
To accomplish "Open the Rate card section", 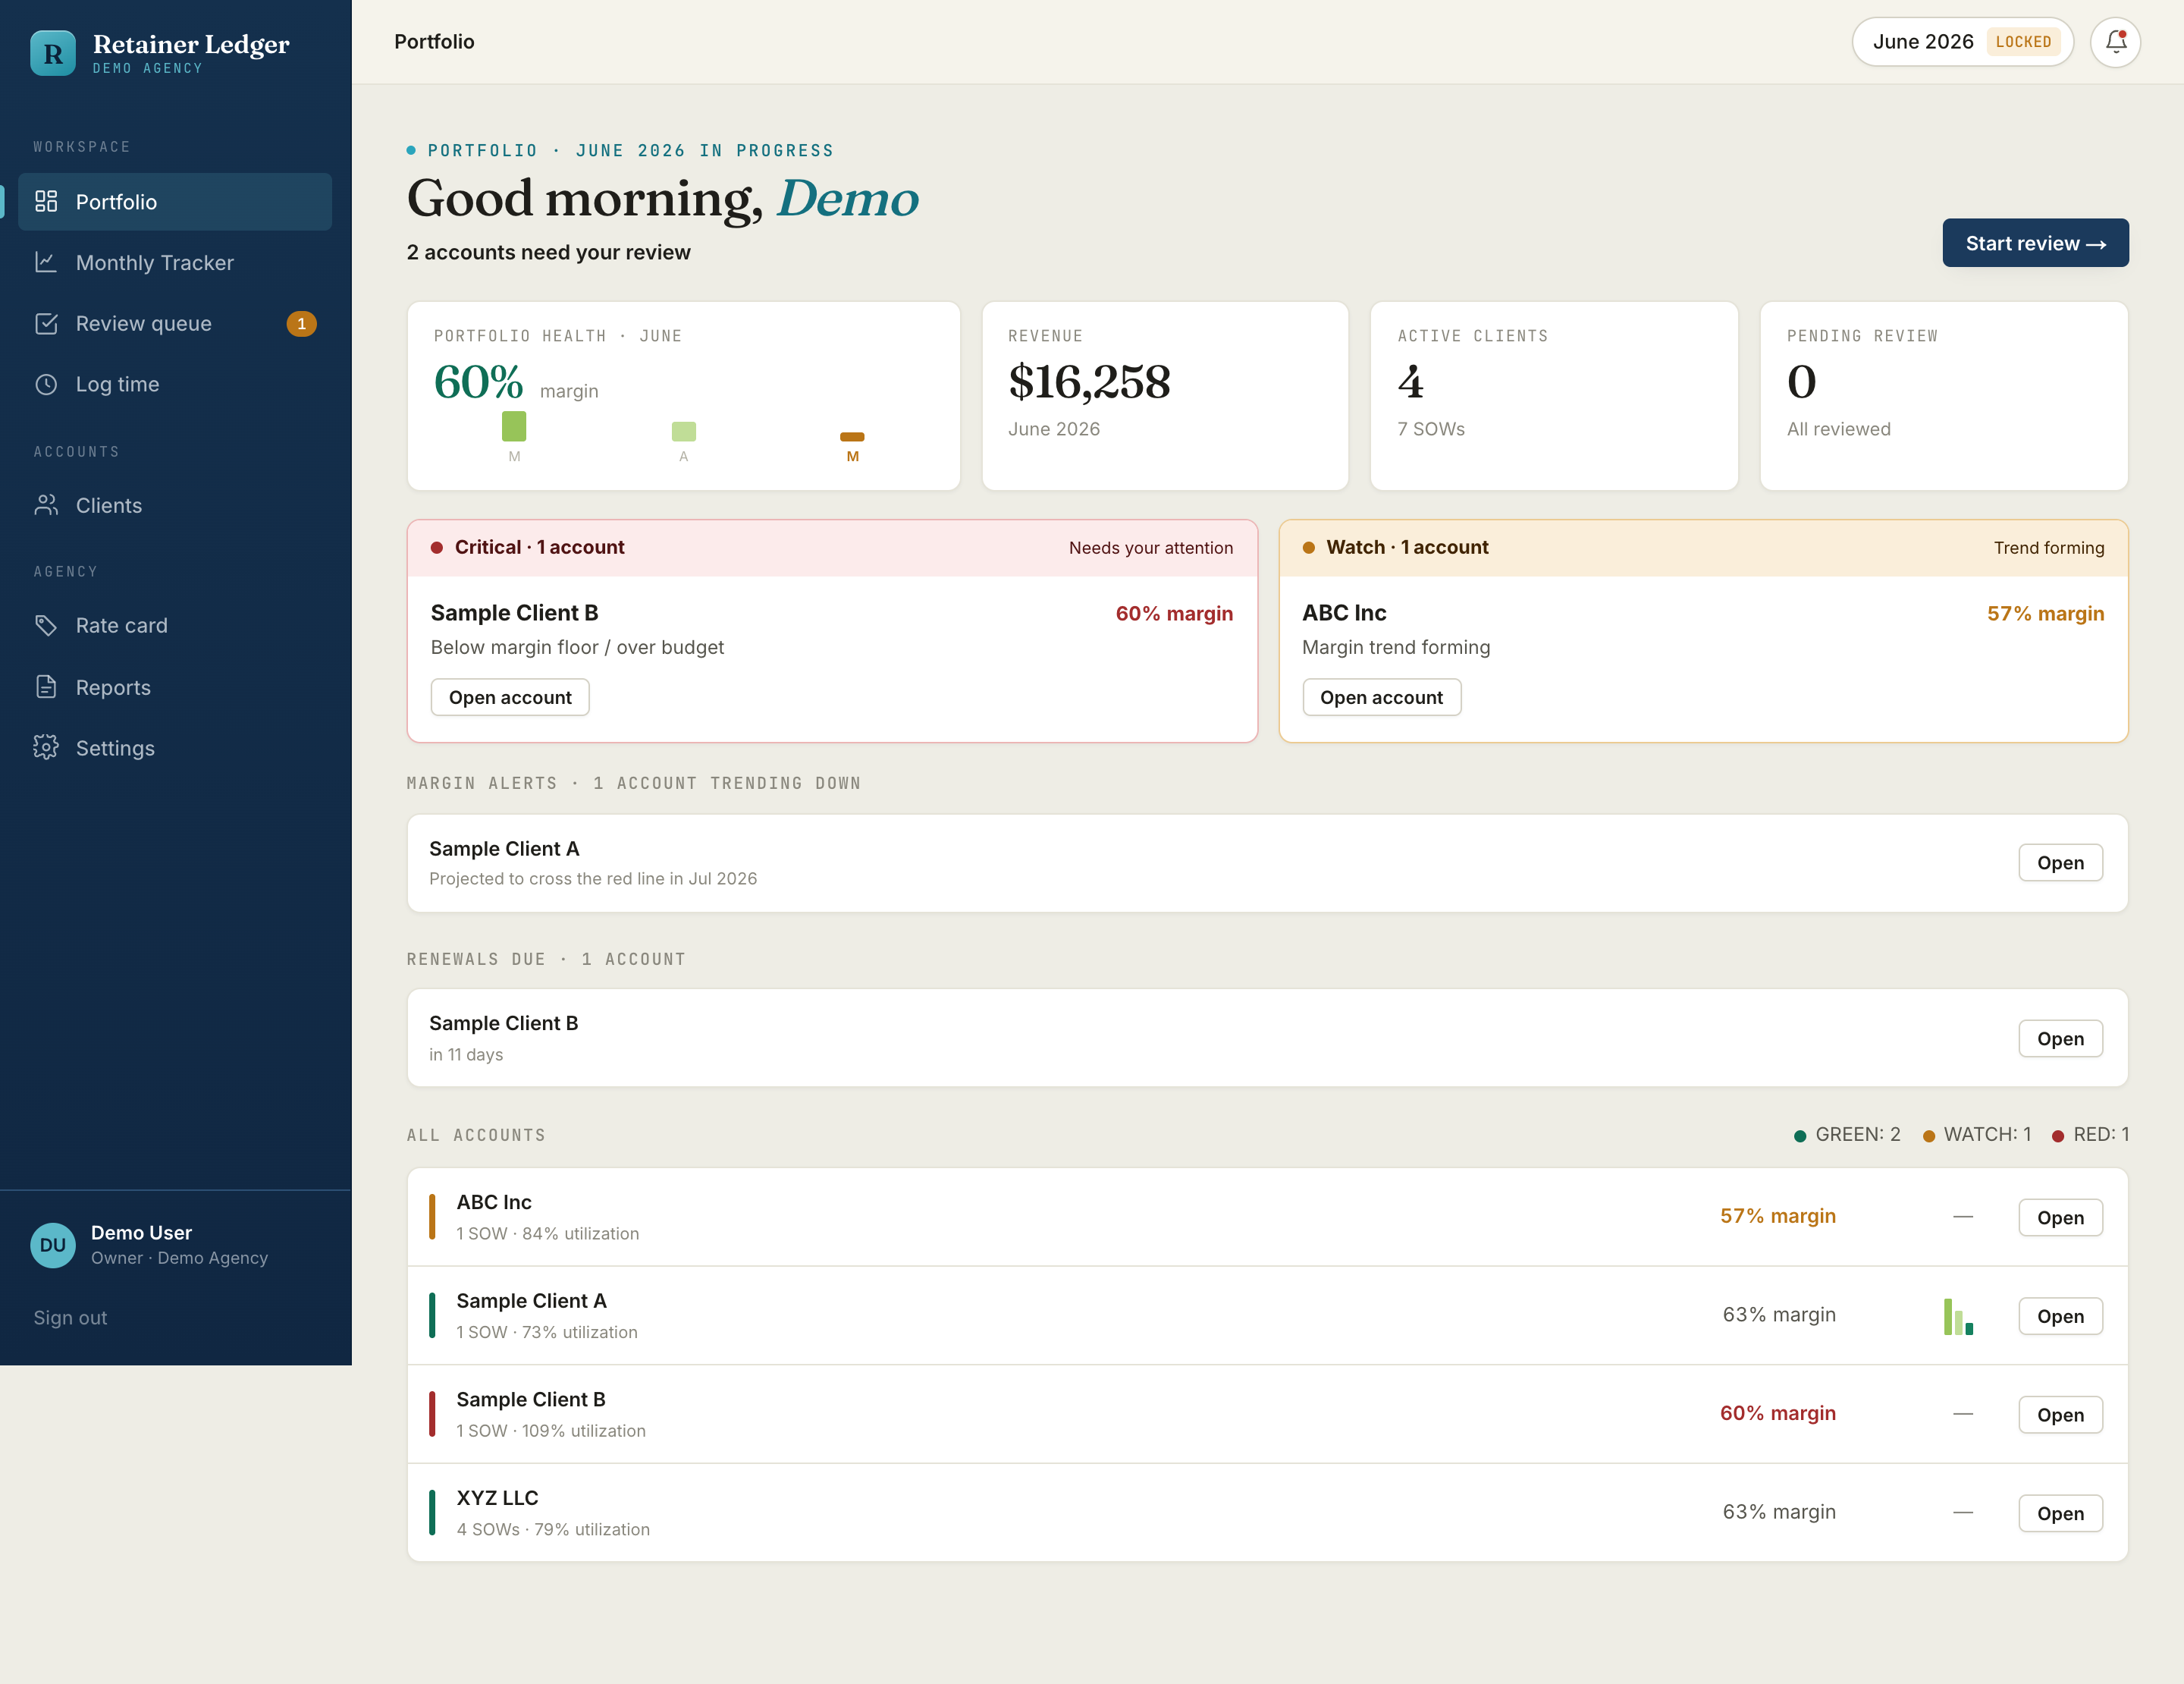I will click(x=175, y=626).
